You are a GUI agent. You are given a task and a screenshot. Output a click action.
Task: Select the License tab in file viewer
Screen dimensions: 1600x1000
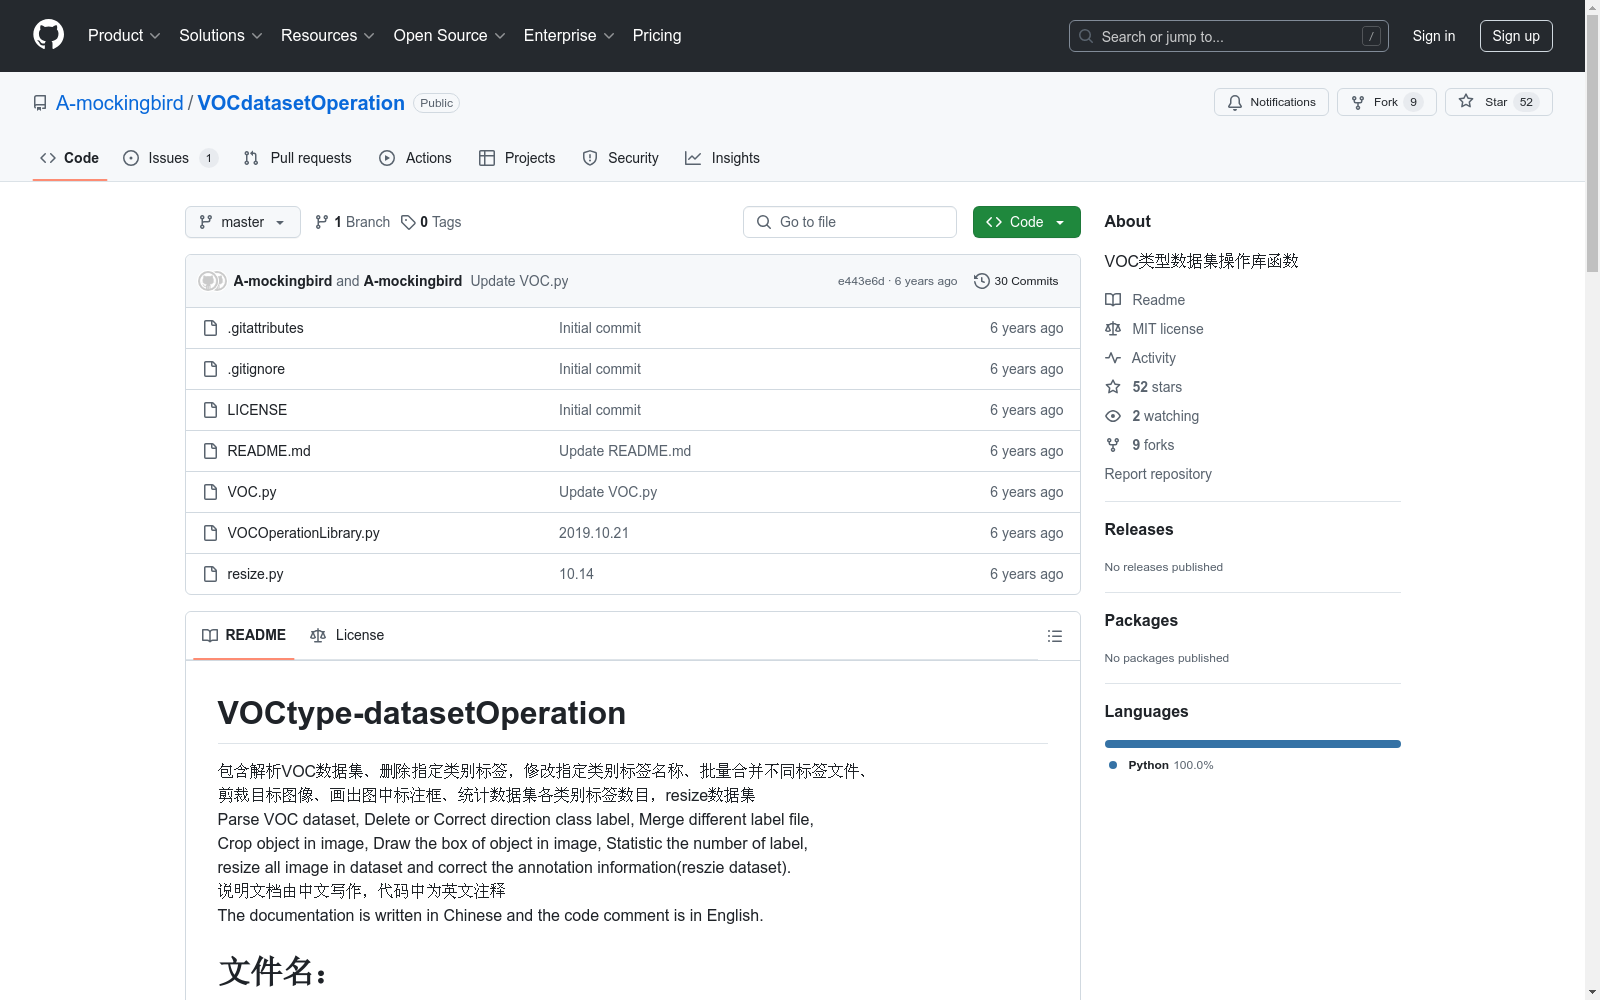click(347, 635)
